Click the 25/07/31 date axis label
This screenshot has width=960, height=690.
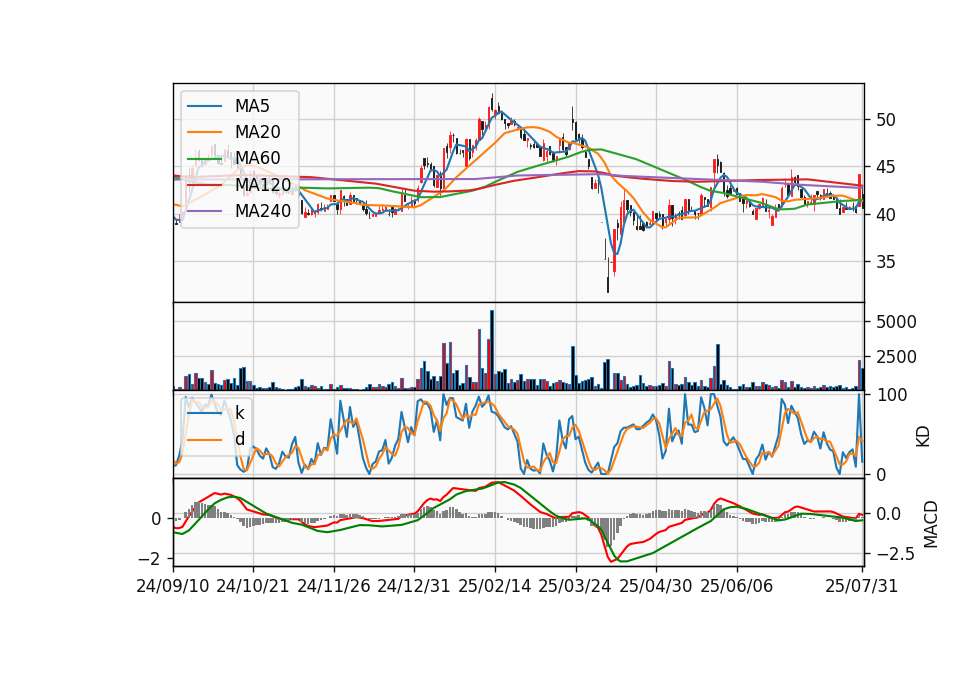[x=861, y=586]
